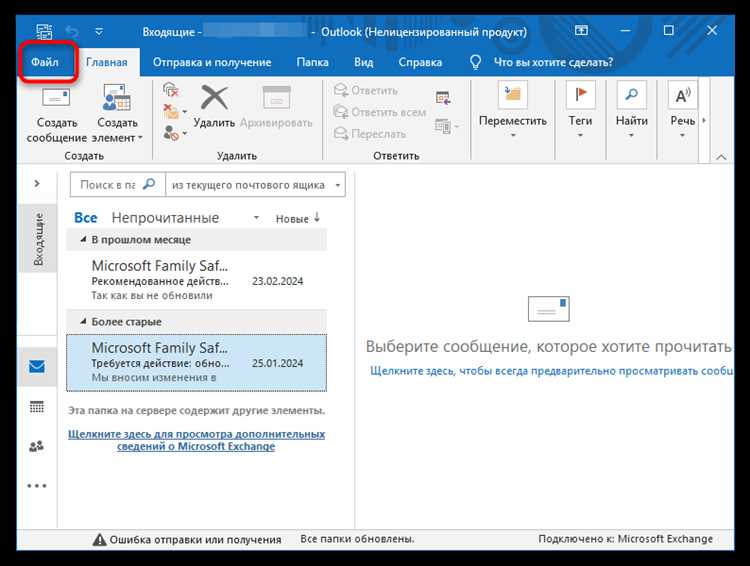Click the Mail envelope navigation icon
Screen dimensions: 750x566
[37, 366]
